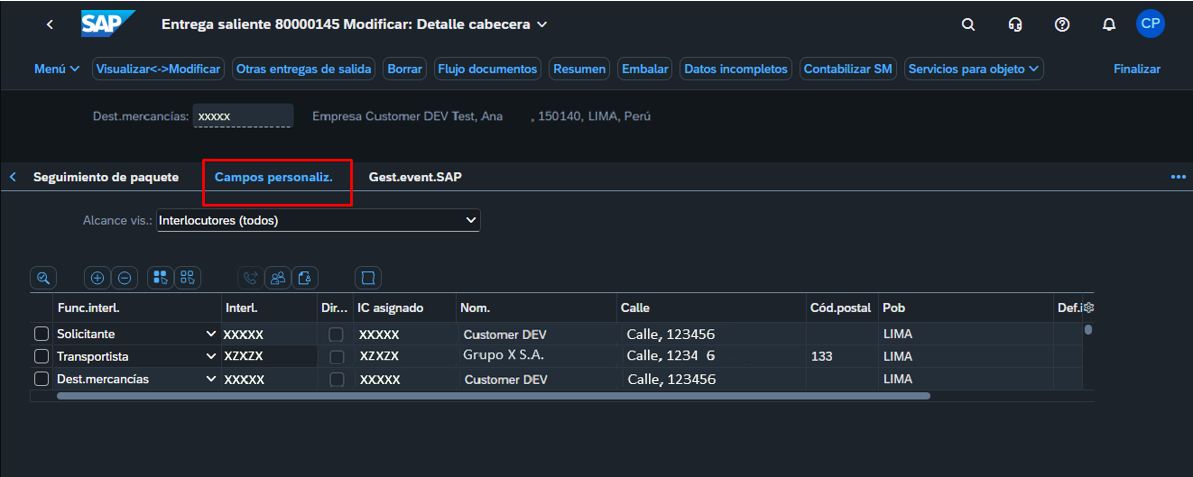
Task: Open the Menú dropdown
Action: click(57, 69)
